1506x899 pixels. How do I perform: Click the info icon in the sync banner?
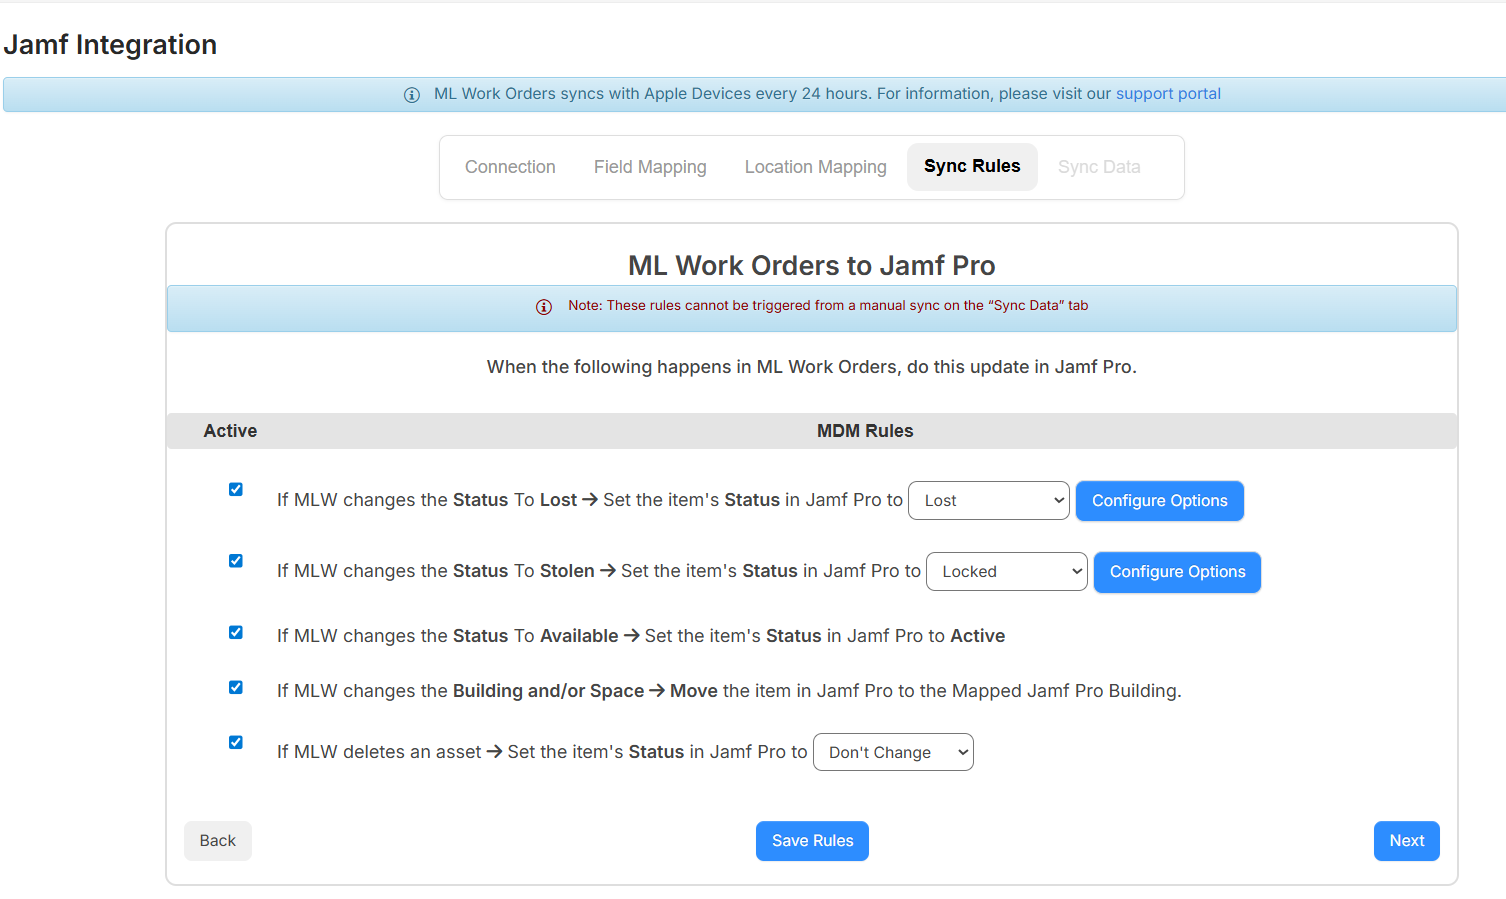pyautogui.click(x=411, y=95)
